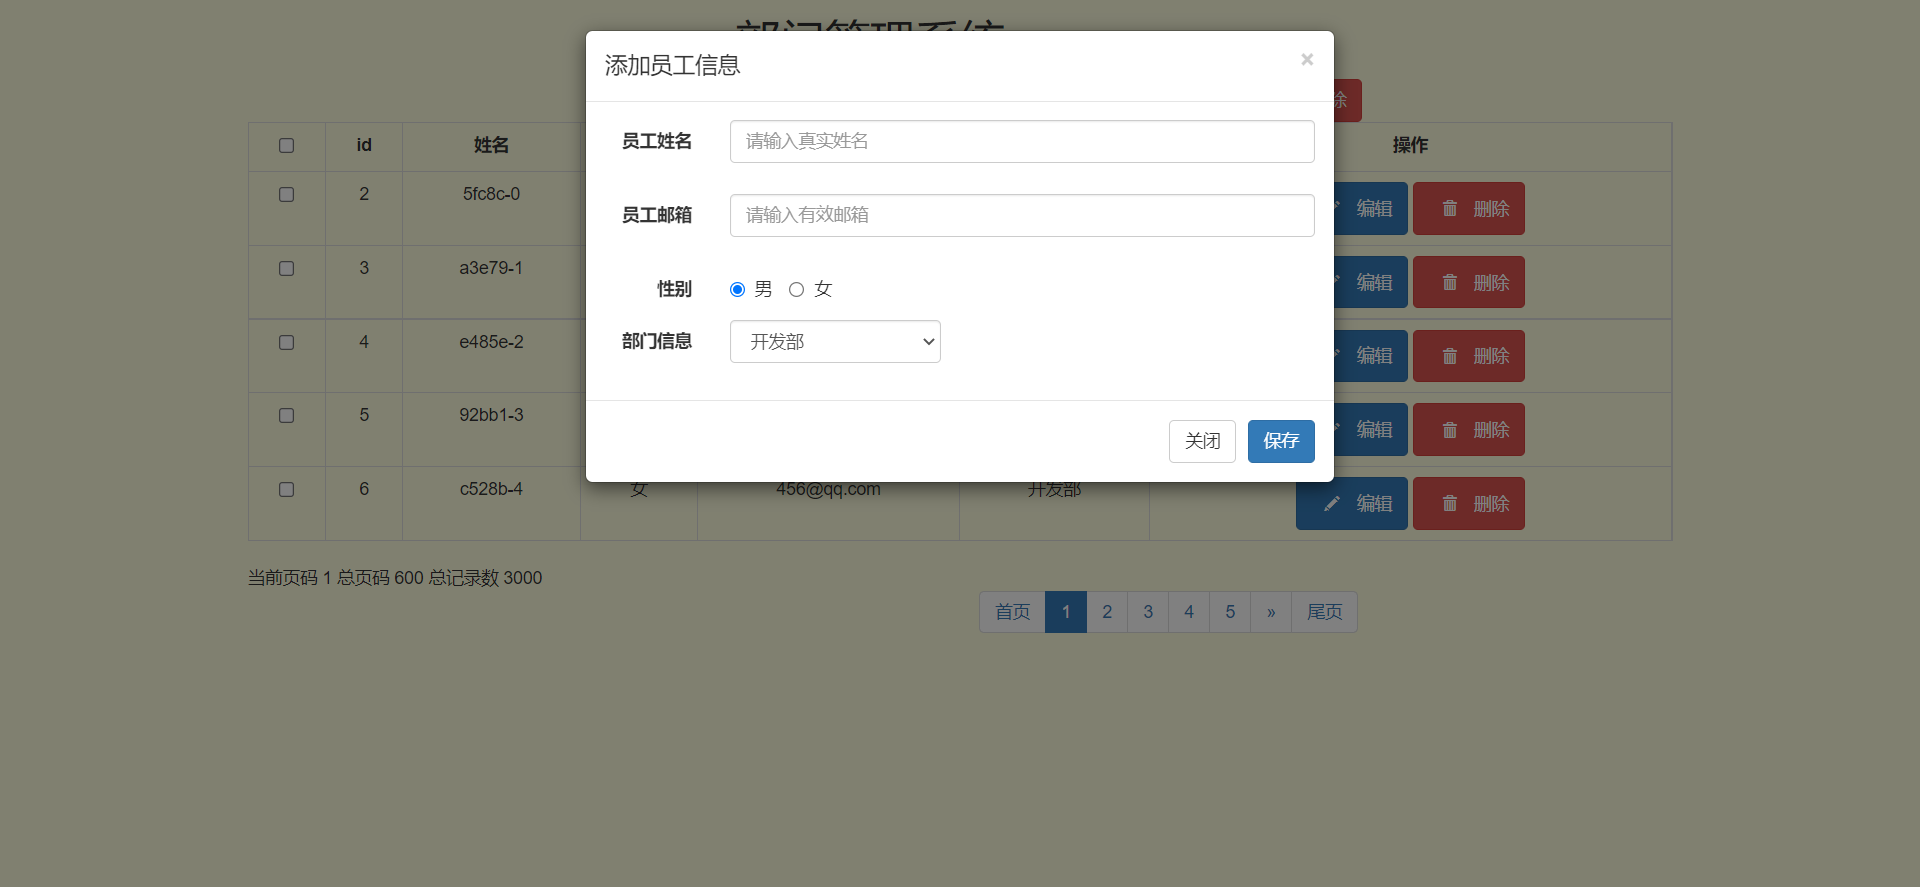Click 编辑 button for row e485e-2
The width and height of the screenshot is (1920, 887).
coord(1370,356)
